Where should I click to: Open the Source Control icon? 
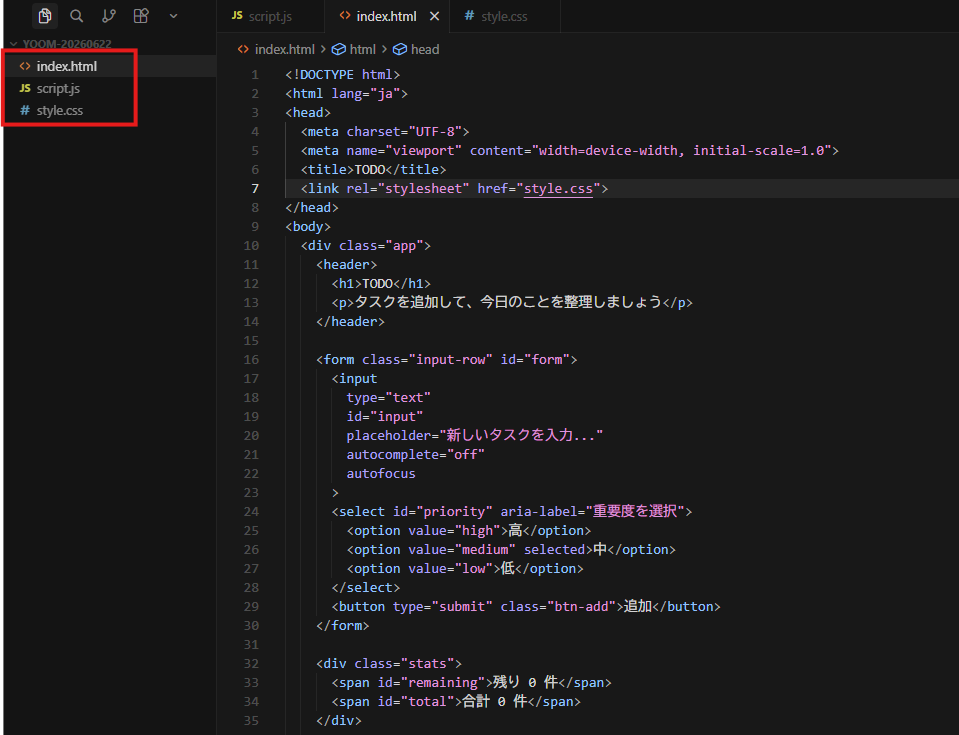coord(109,16)
